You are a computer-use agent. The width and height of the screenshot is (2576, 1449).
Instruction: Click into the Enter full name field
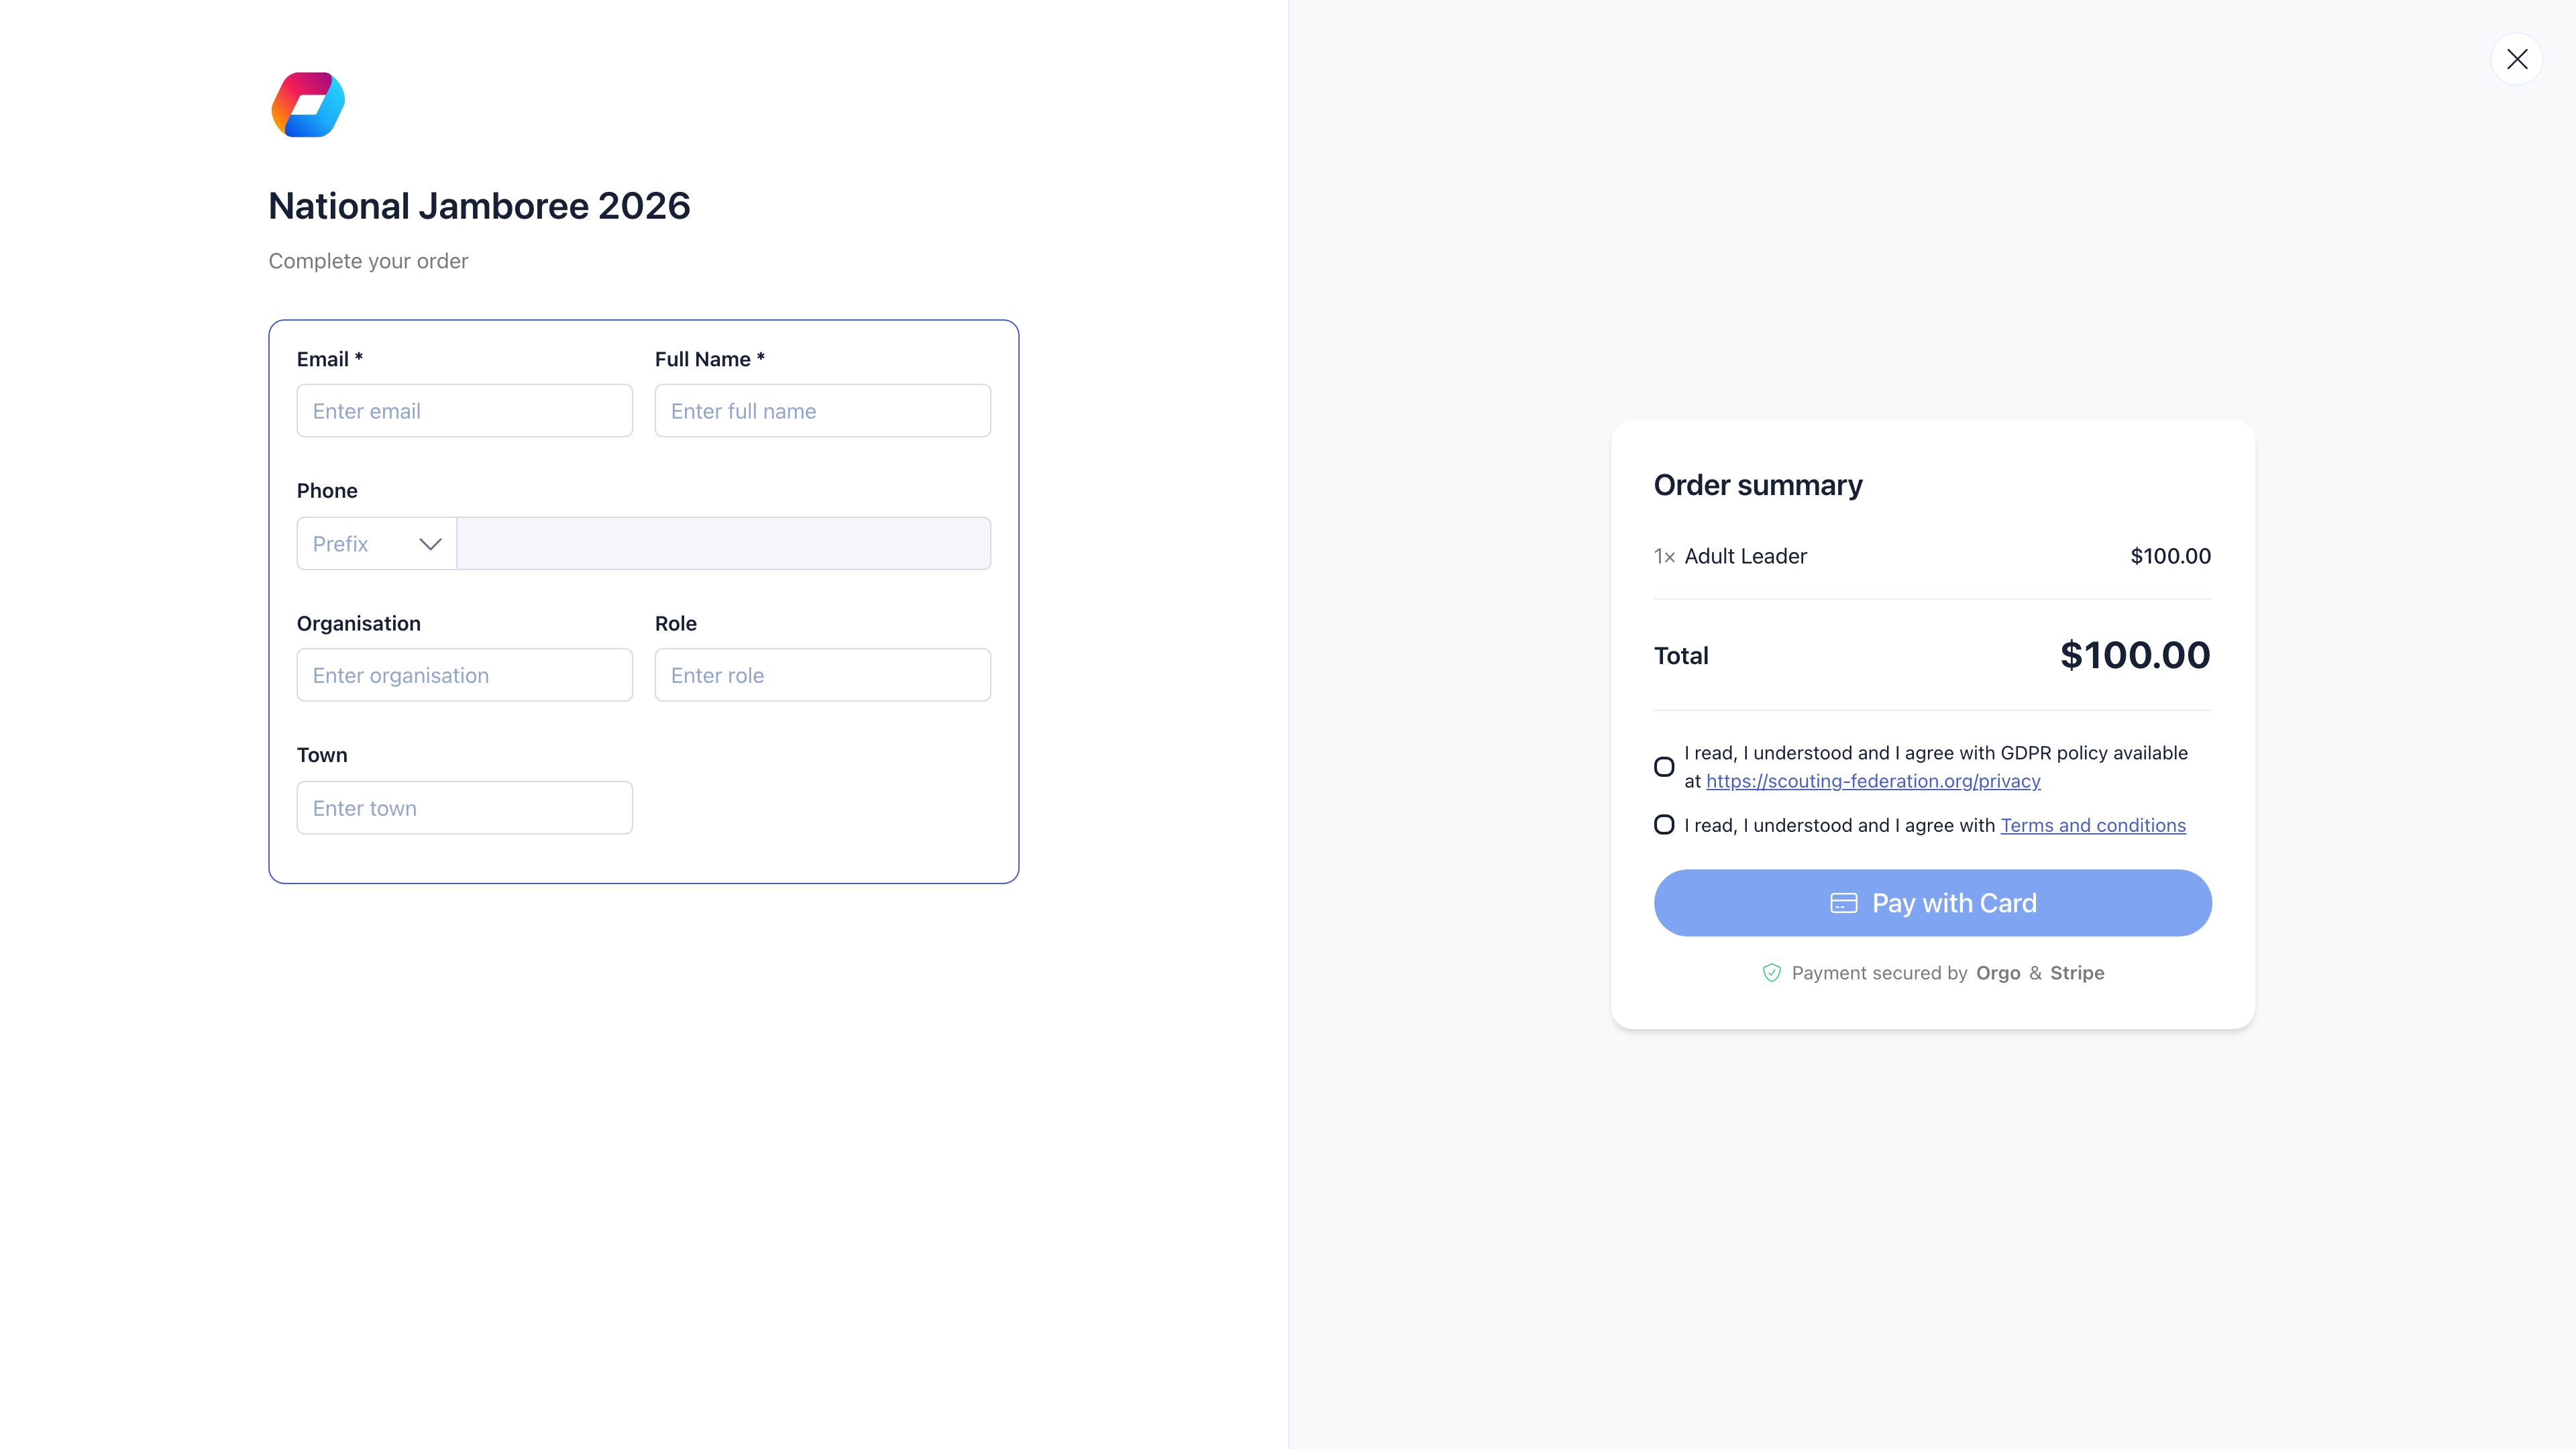point(822,410)
